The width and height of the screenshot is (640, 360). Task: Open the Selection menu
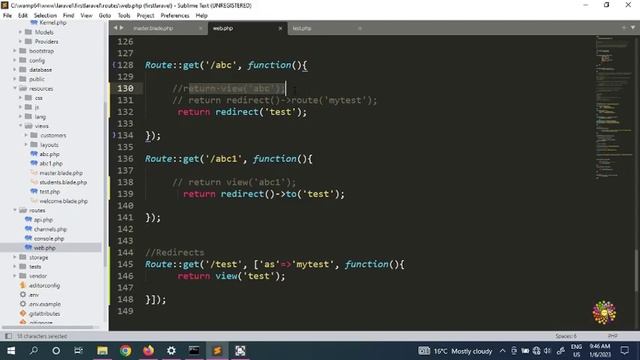point(45,16)
